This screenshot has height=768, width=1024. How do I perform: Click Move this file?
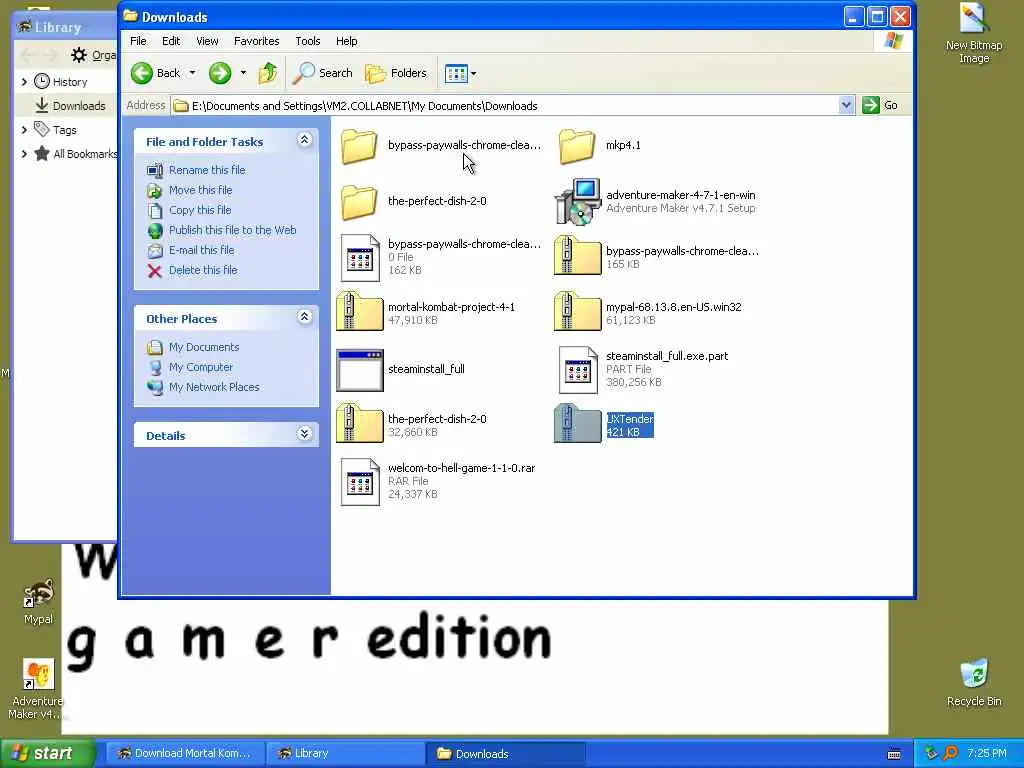coord(200,190)
